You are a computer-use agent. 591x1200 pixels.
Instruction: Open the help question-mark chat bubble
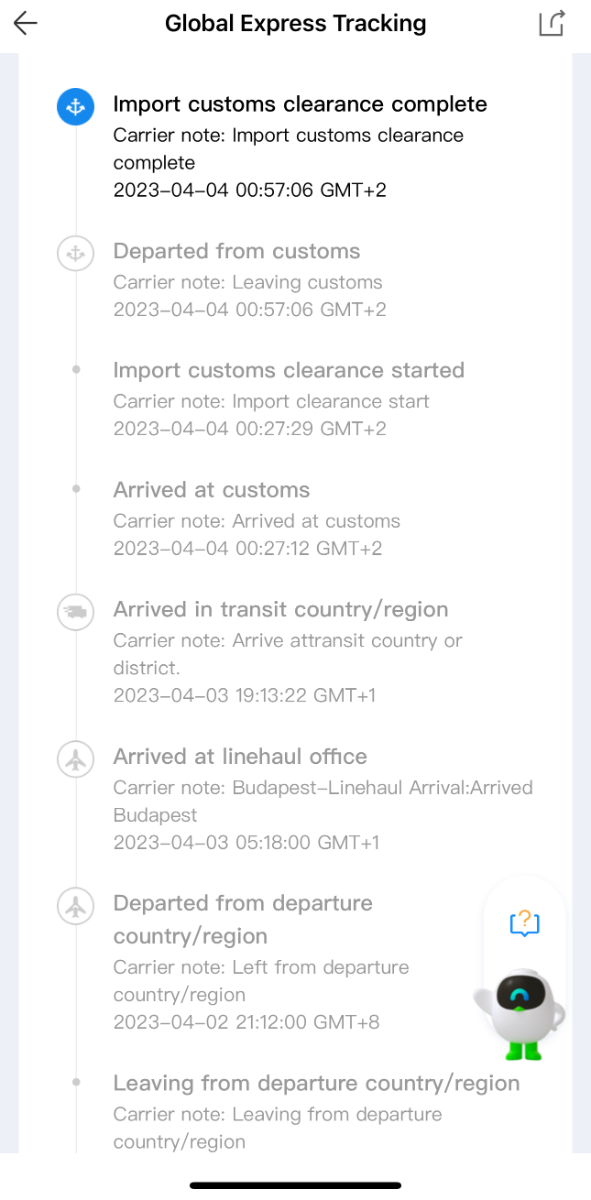(524, 923)
